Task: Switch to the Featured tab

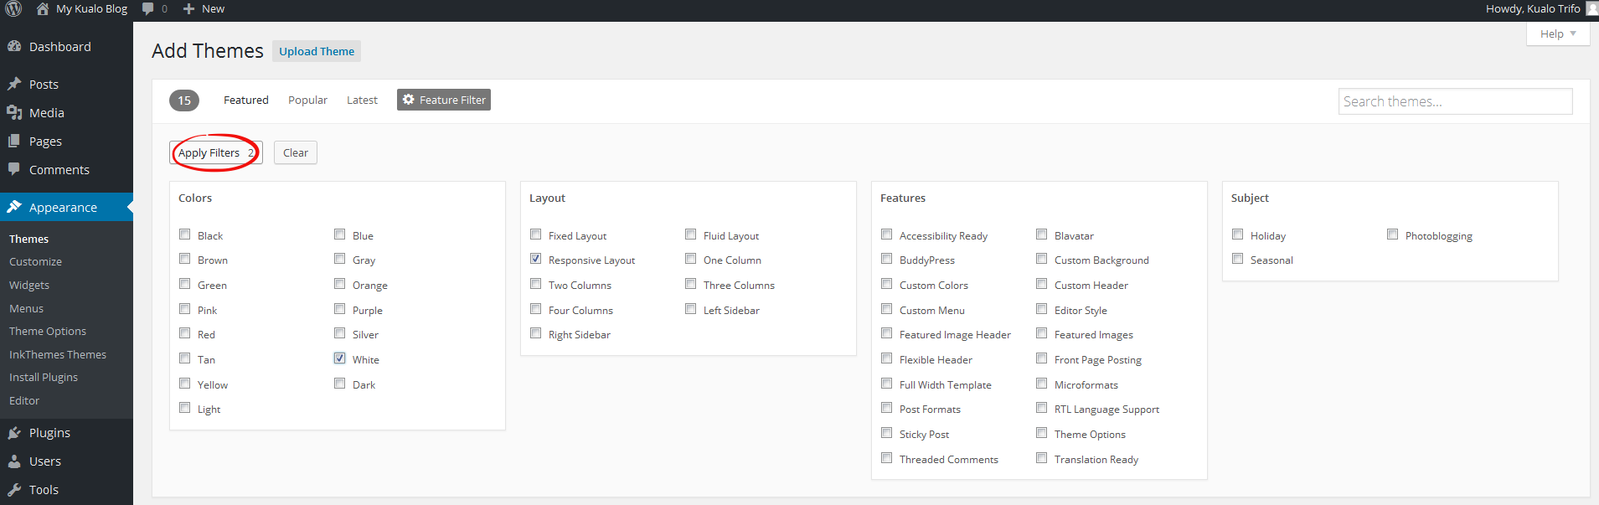Action: [246, 100]
